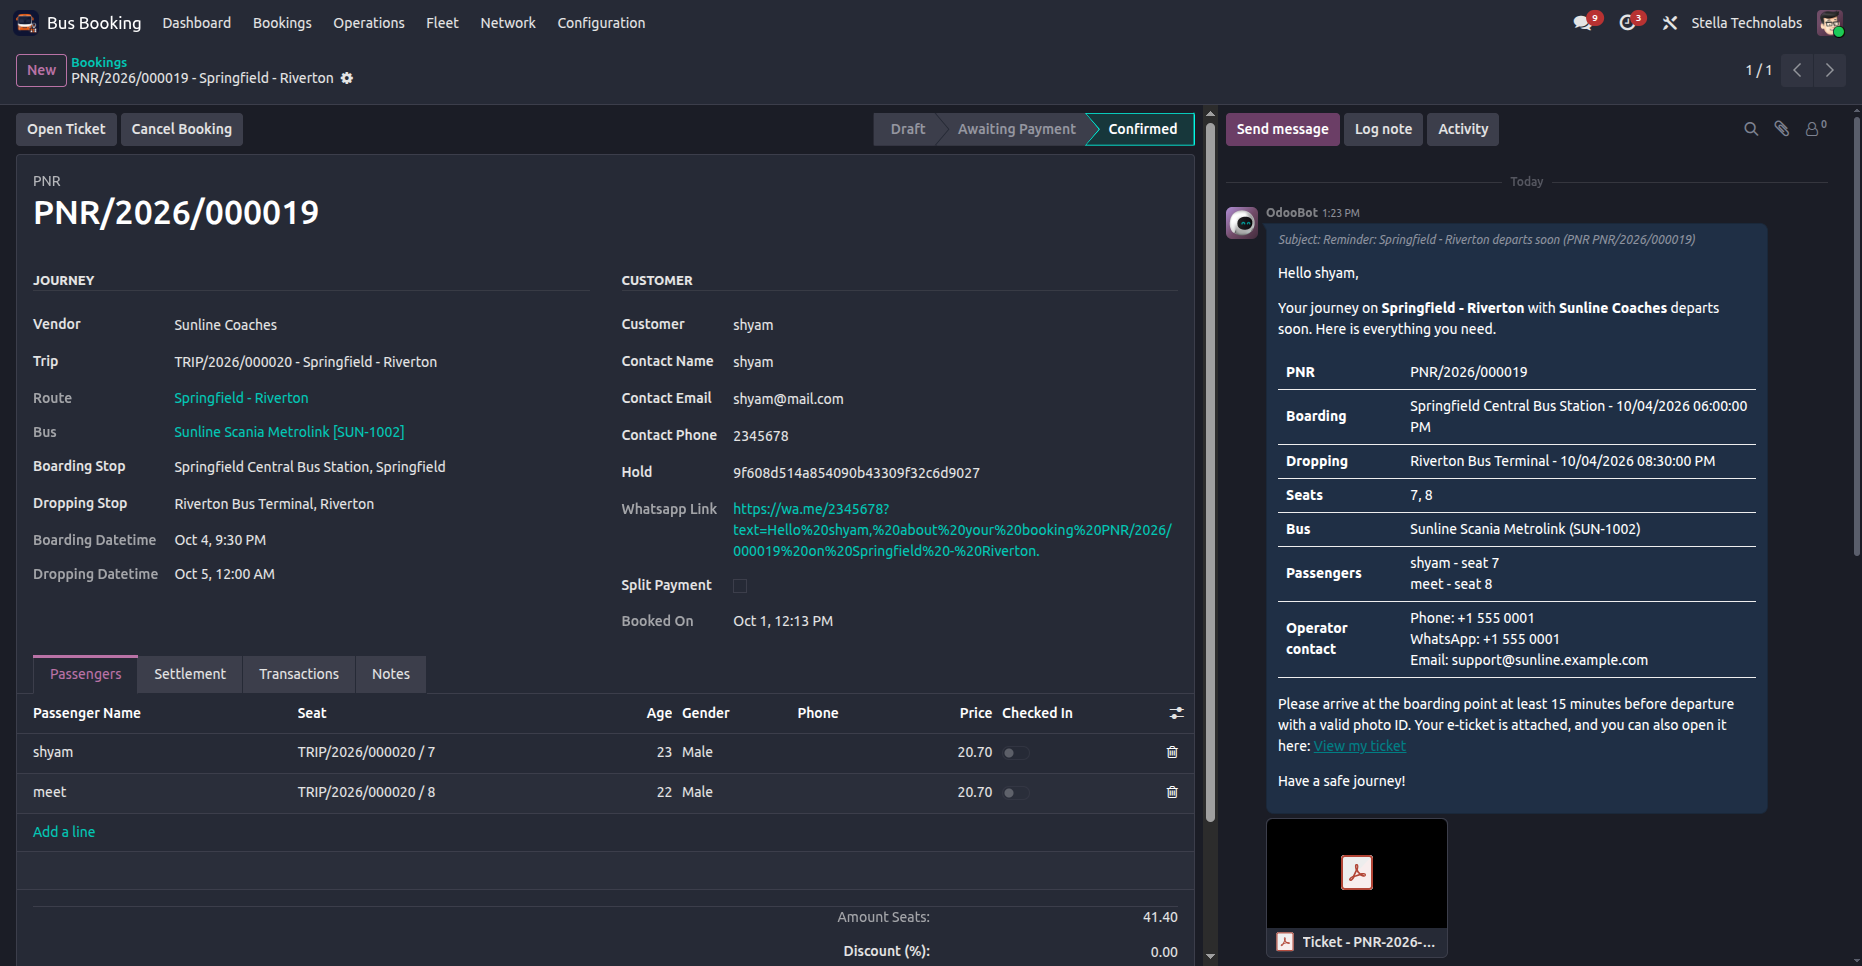
Task: Toggle Checked In for shyam
Action: pyautogui.click(x=1016, y=752)
